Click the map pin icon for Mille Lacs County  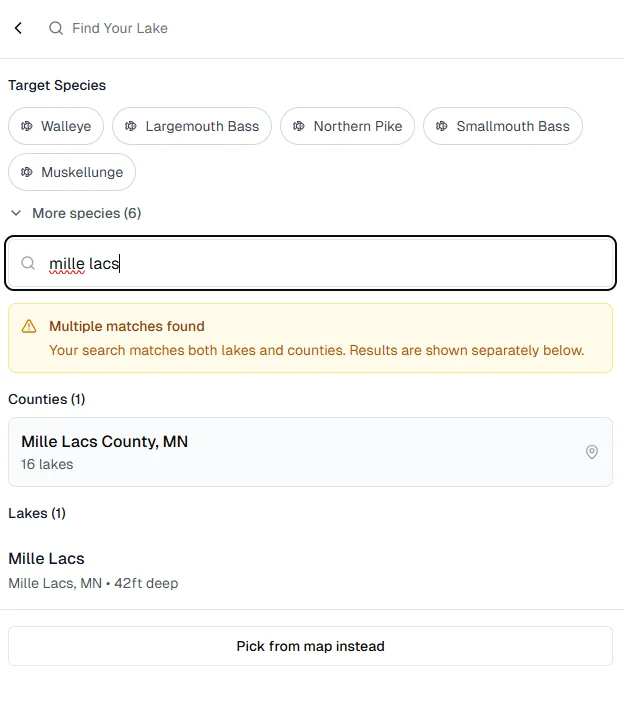pos(592,452)
